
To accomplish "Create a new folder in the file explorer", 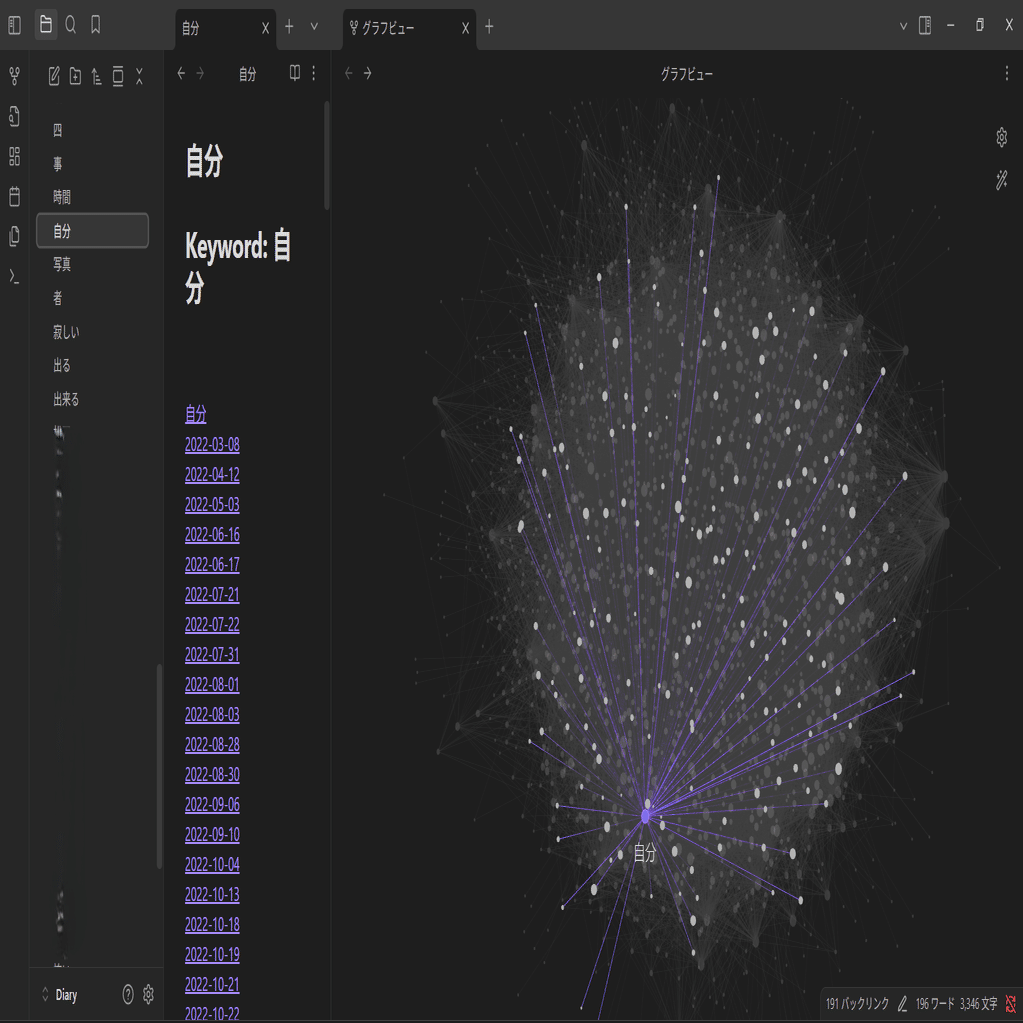I will coord(75,76).
